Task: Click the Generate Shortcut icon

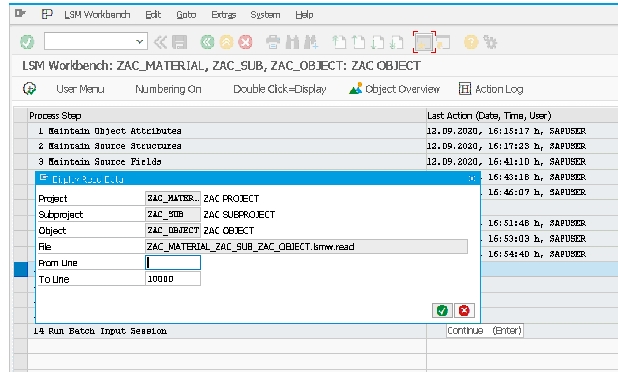Action: click(x=443, y=42)
